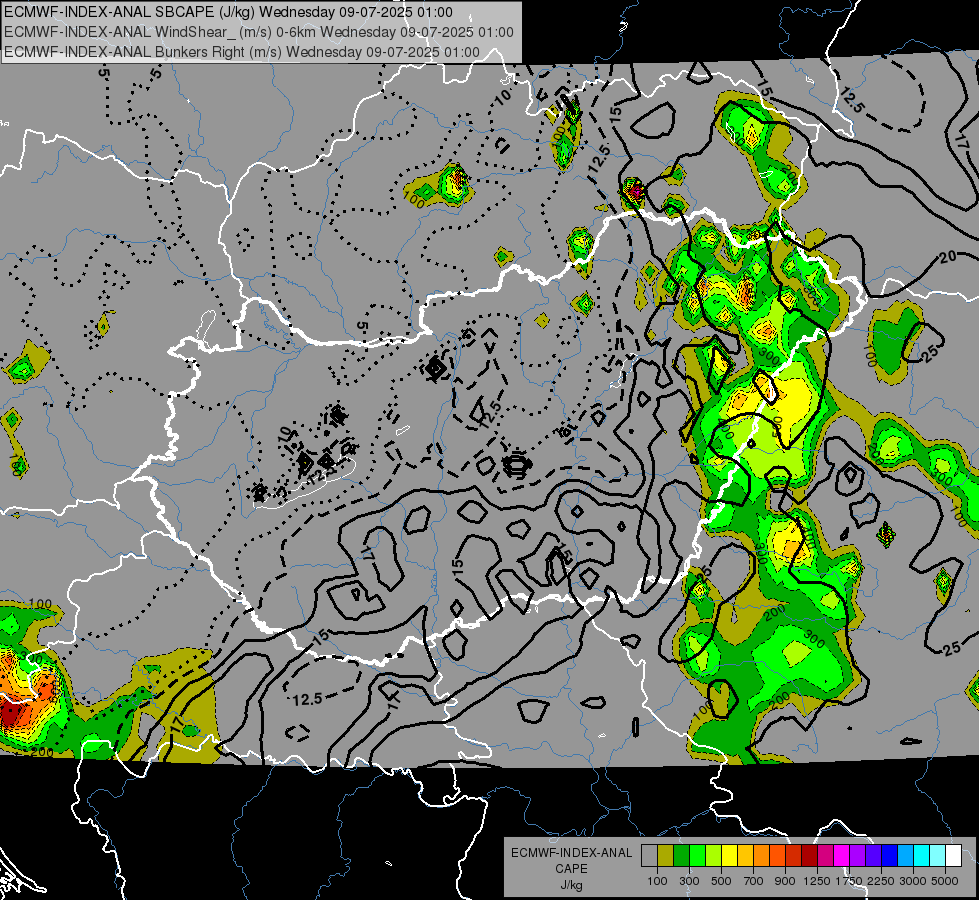Select the dark red swatch left of 1250
The image size is (979, 900).
pos(810,856)
